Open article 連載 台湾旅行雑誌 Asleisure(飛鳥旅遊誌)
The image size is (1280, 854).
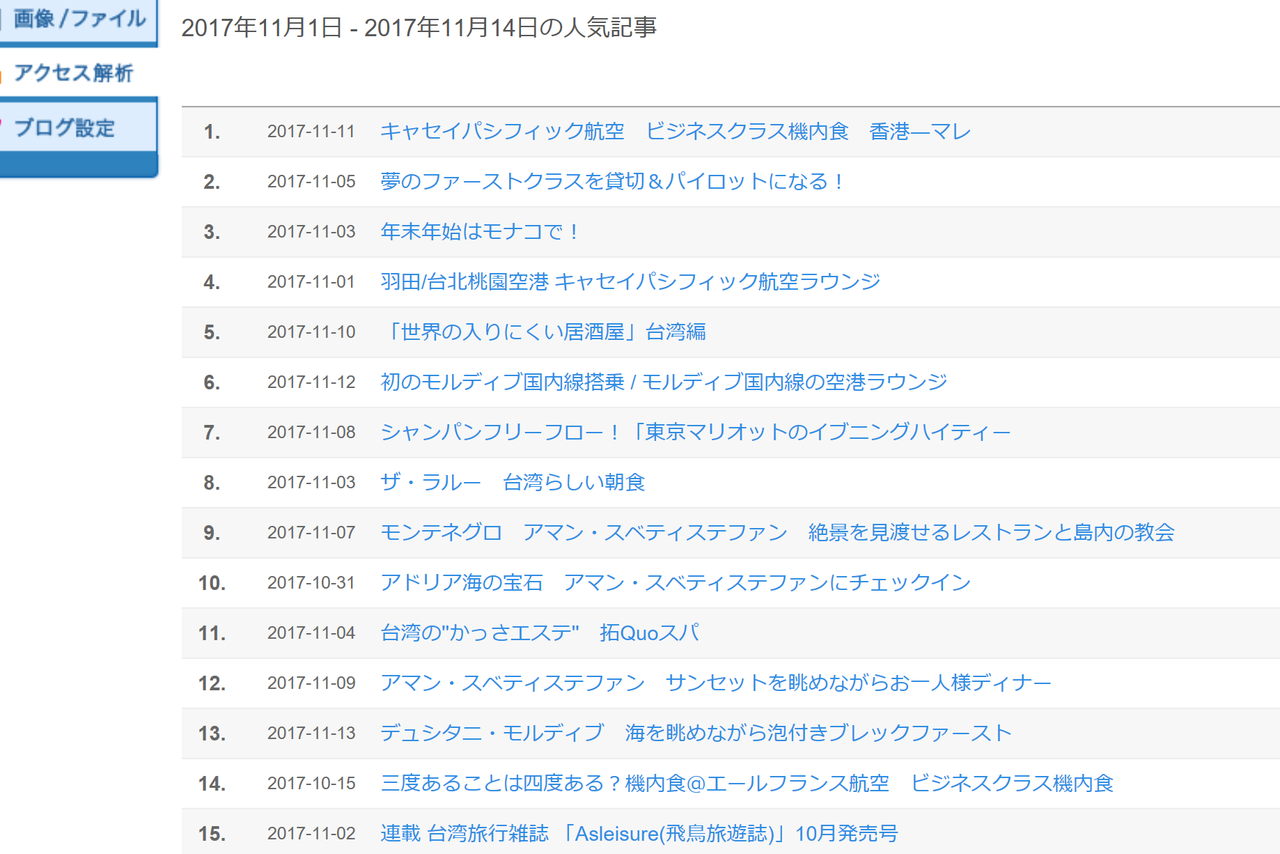tap(639, 833)
